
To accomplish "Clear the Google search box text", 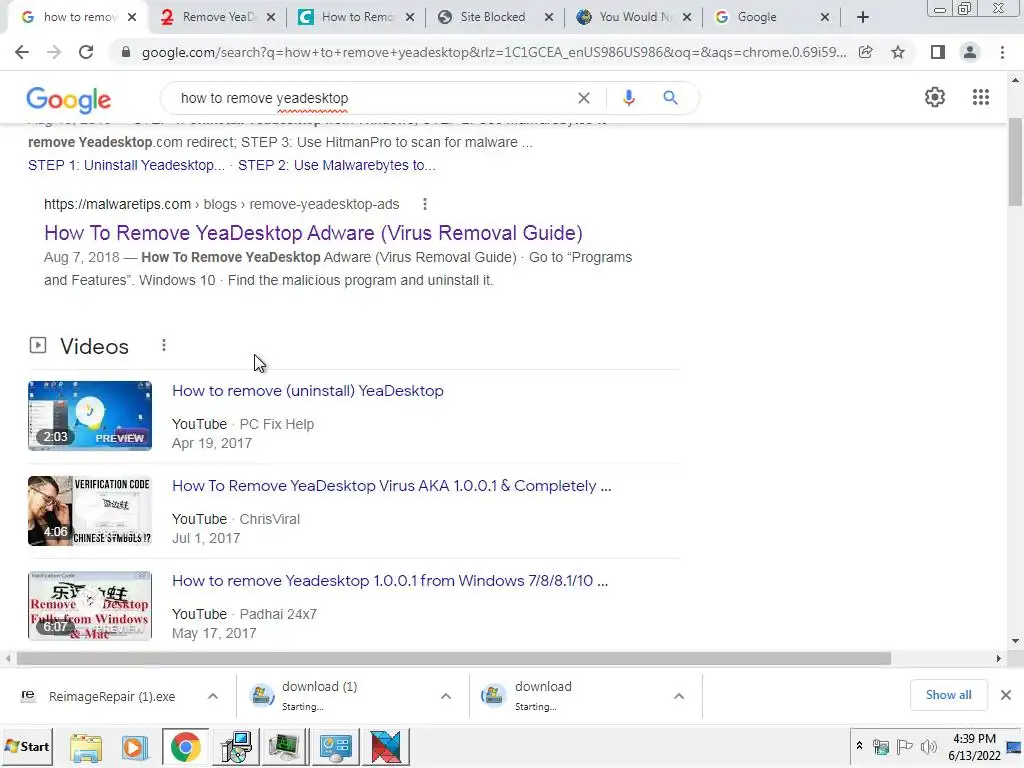I will [x=584, y=98].
